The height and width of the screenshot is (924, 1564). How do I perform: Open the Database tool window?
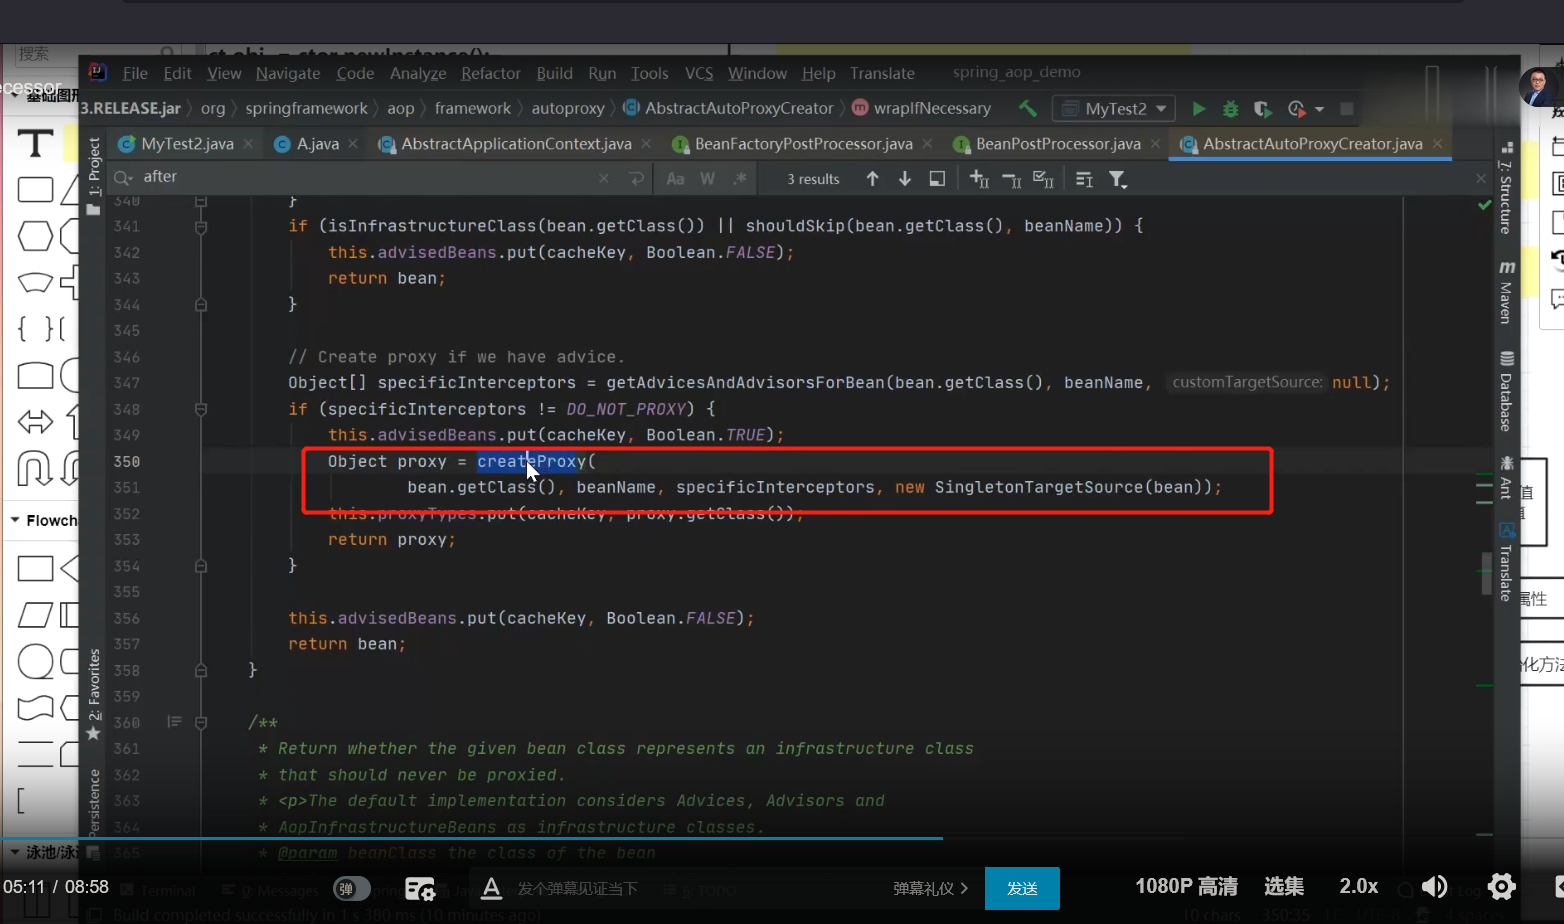point(1506,391)
